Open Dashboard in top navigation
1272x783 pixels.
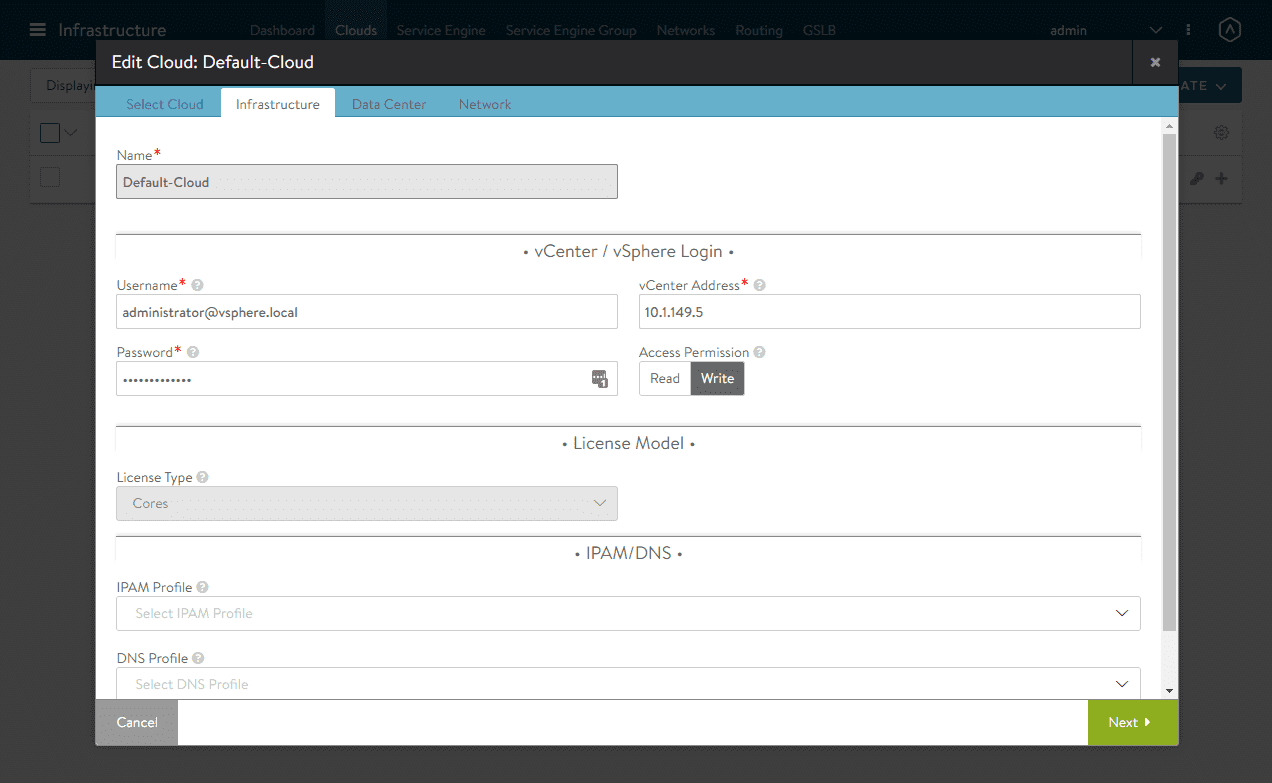(x=282, y=30)
